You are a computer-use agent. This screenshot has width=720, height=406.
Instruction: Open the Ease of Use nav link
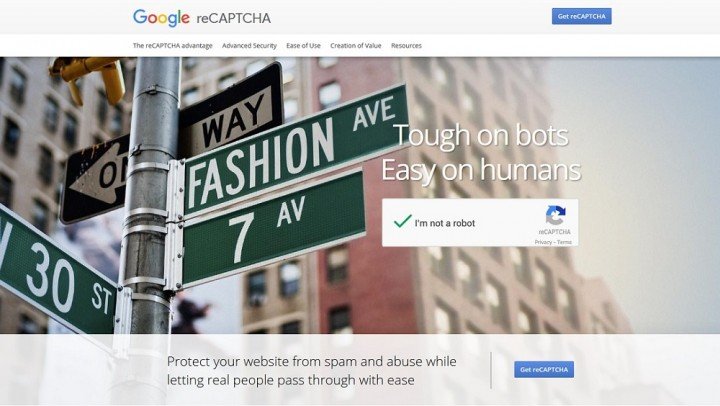(x=303, y=45)
